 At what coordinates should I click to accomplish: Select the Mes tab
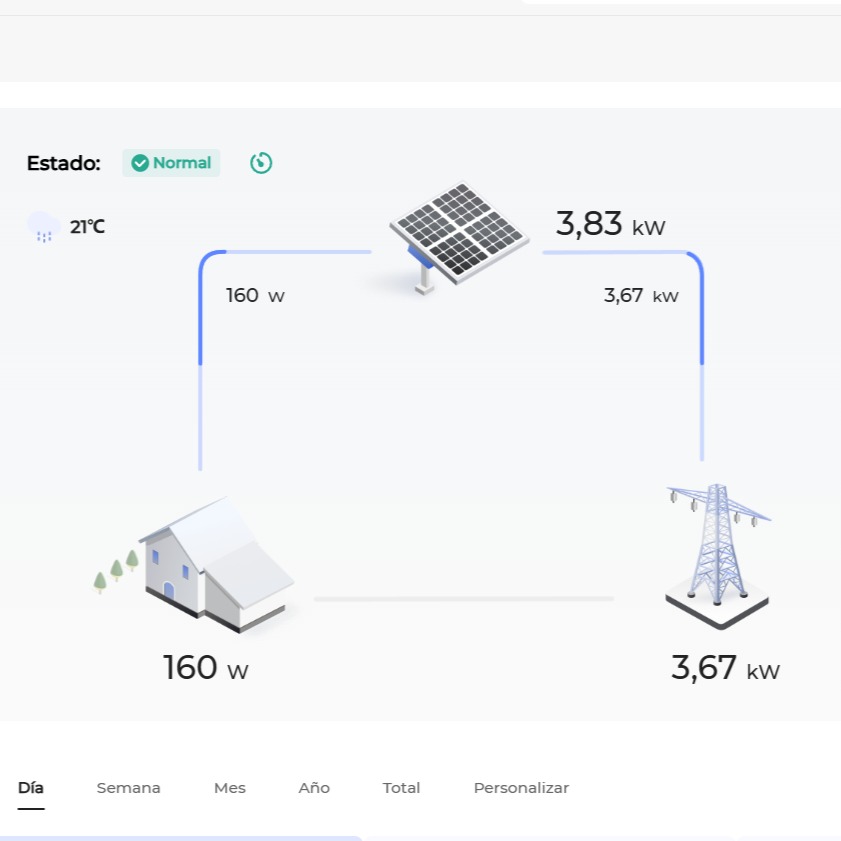(x=229, y=788)
